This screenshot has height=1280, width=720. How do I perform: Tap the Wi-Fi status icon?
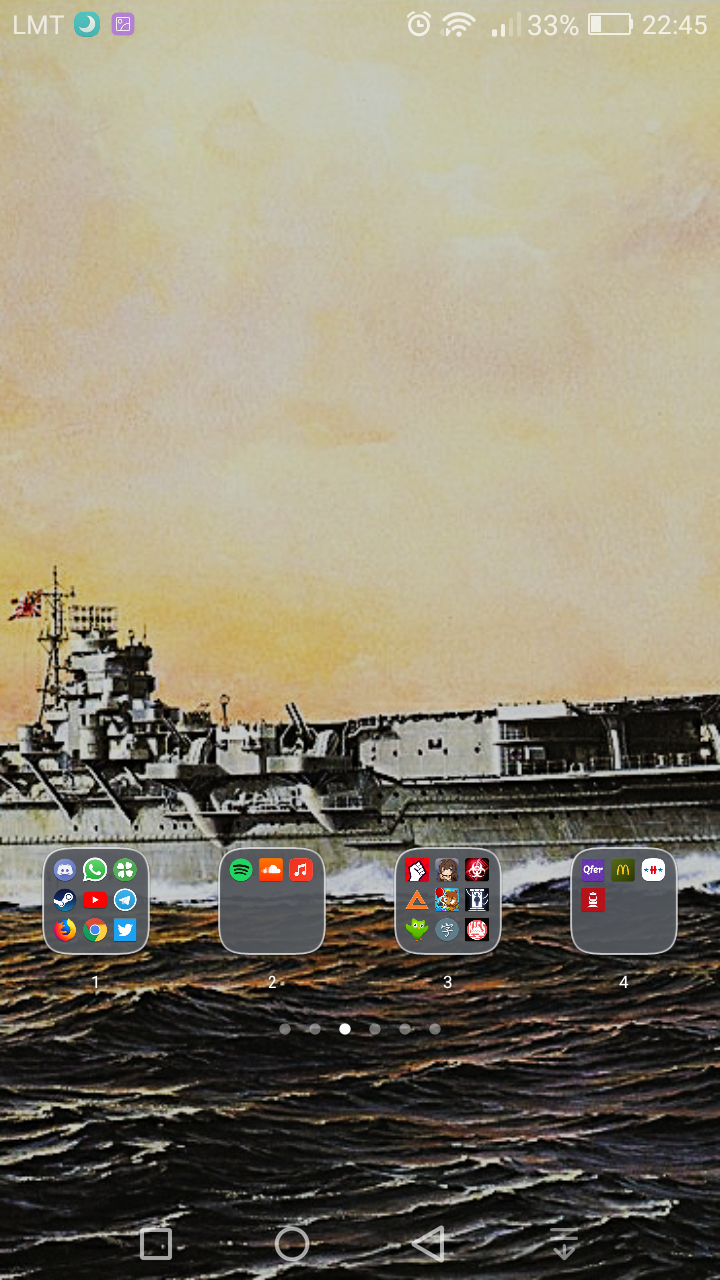(x=458, y=25)
